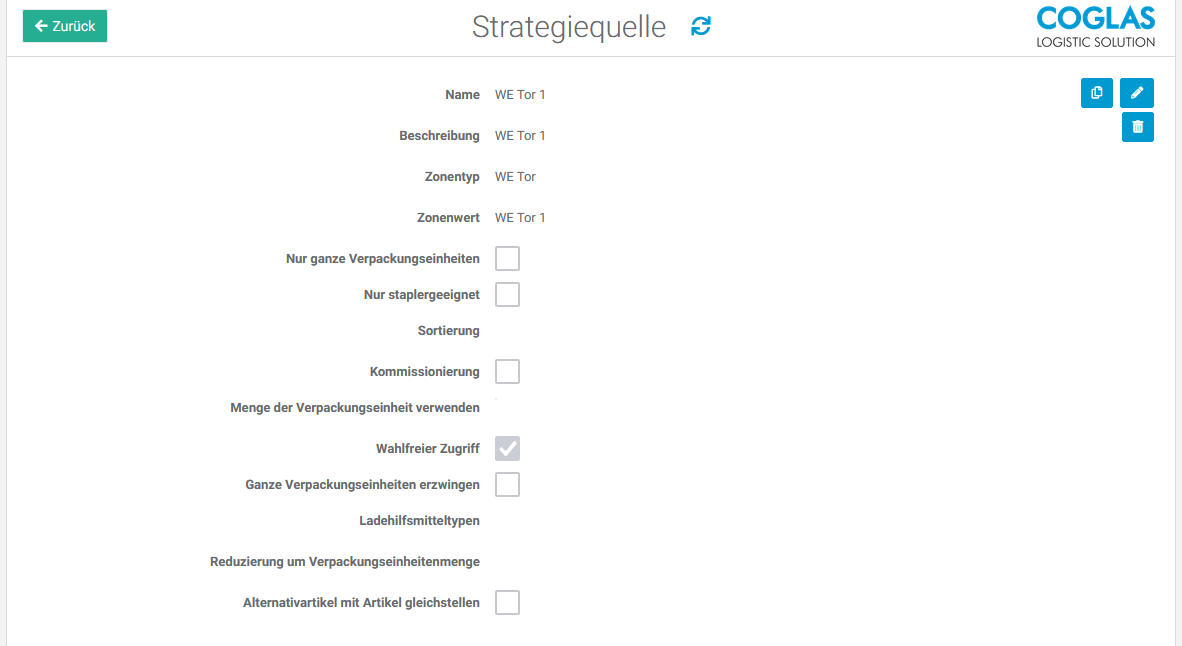Click the Name value WE Tor 1
Image resolution: width=1182 pixels, height=646 pixels.
(520, 95)
